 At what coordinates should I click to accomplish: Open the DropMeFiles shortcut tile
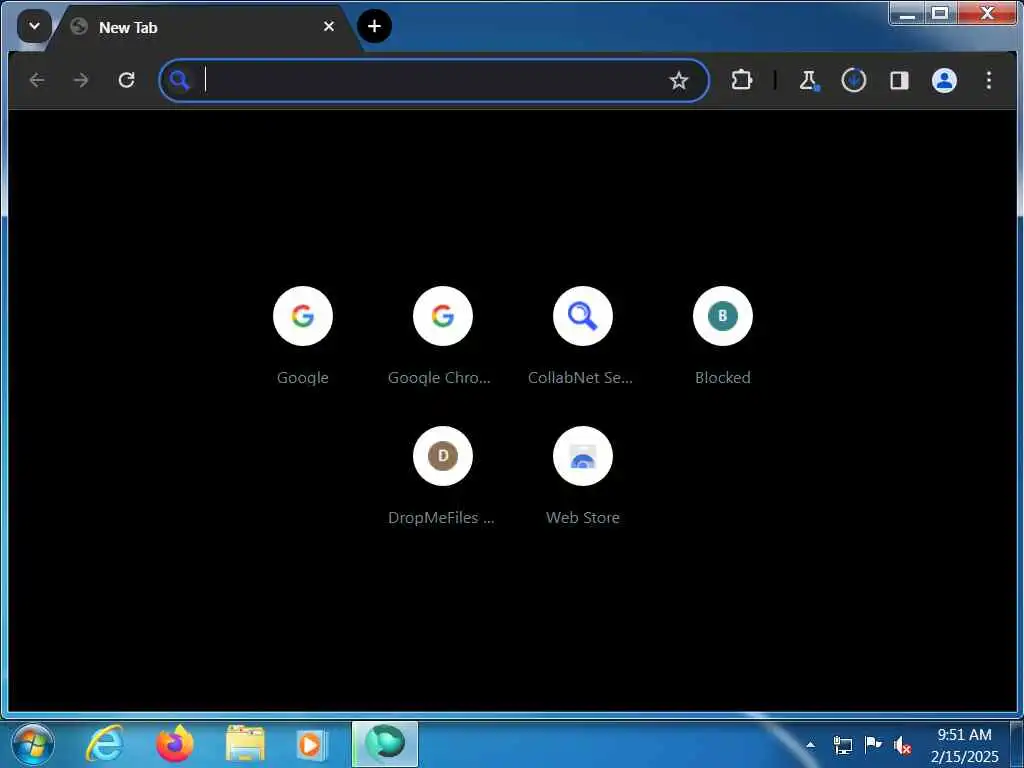(443, 475)
